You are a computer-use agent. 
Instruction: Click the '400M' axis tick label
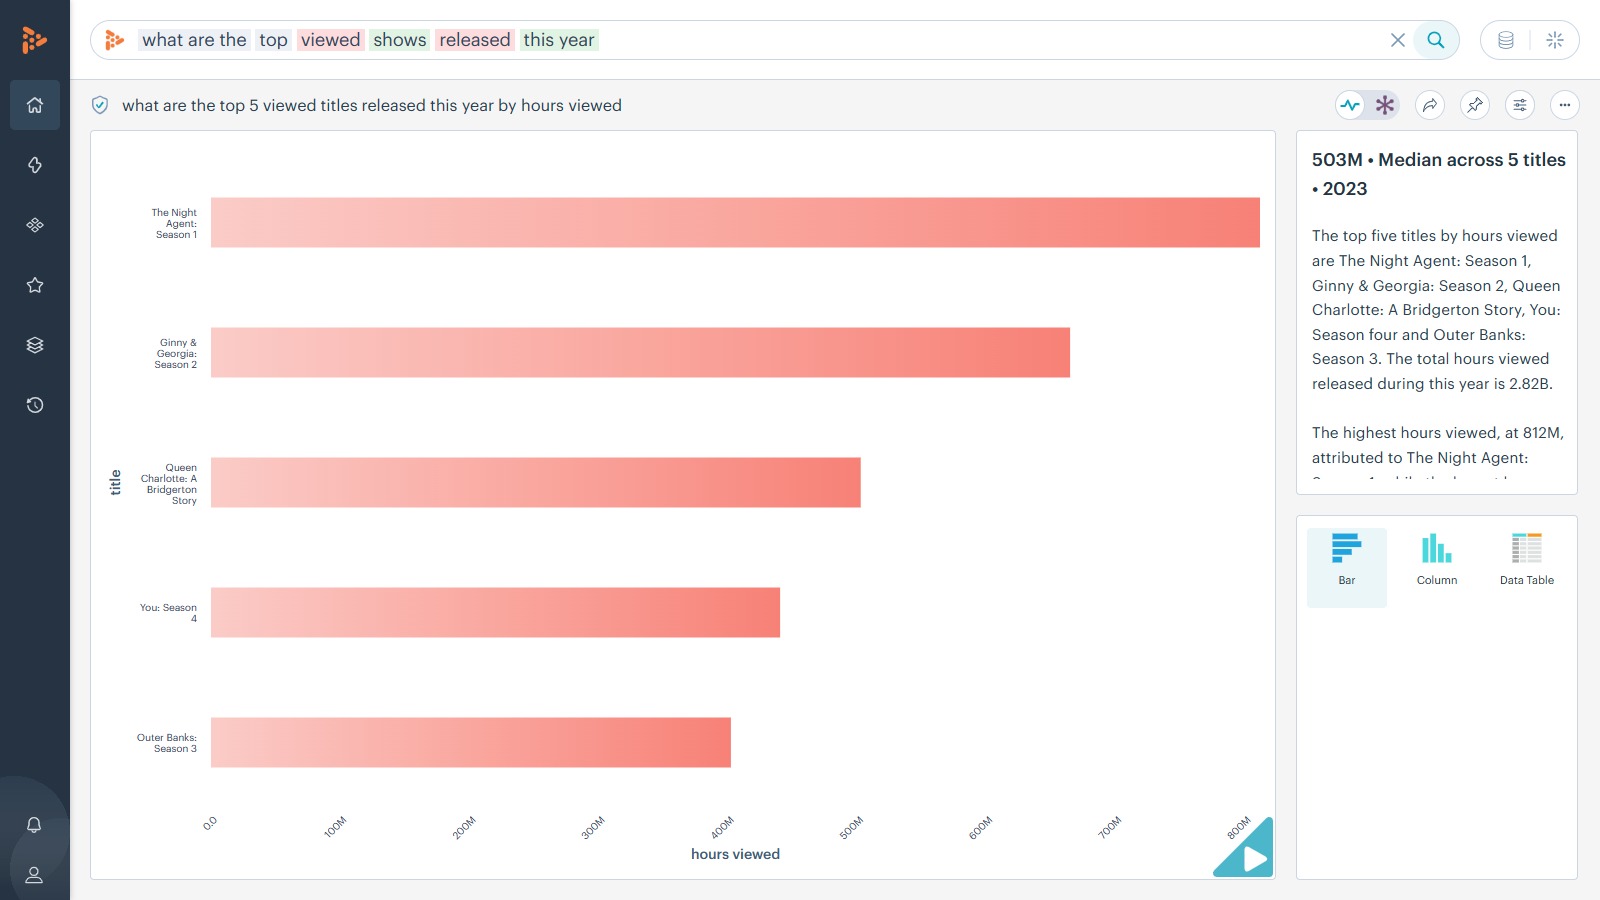click(722, 828)
